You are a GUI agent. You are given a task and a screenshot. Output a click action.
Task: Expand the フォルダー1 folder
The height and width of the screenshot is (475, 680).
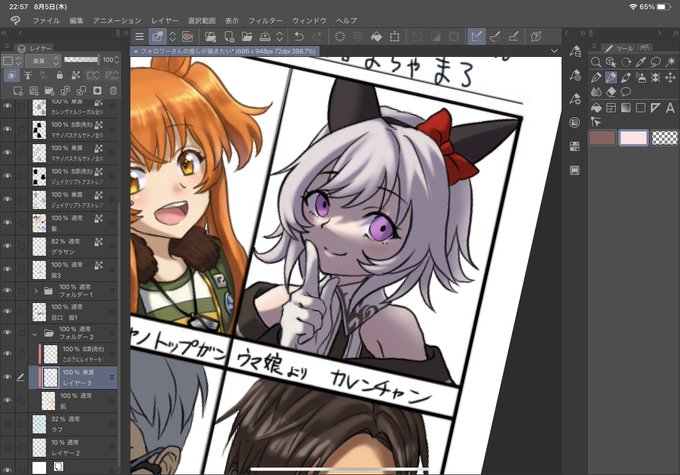pos(36,291)
